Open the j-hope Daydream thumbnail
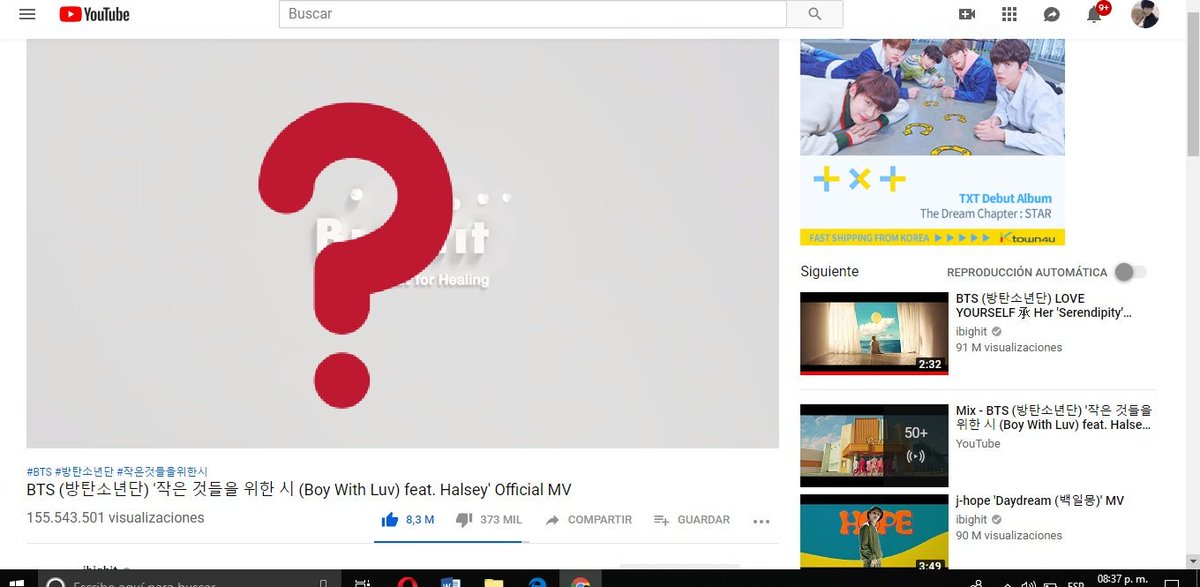Viewport: 1200px width, 587px height. pyautogui.click(x=874, y=534)
